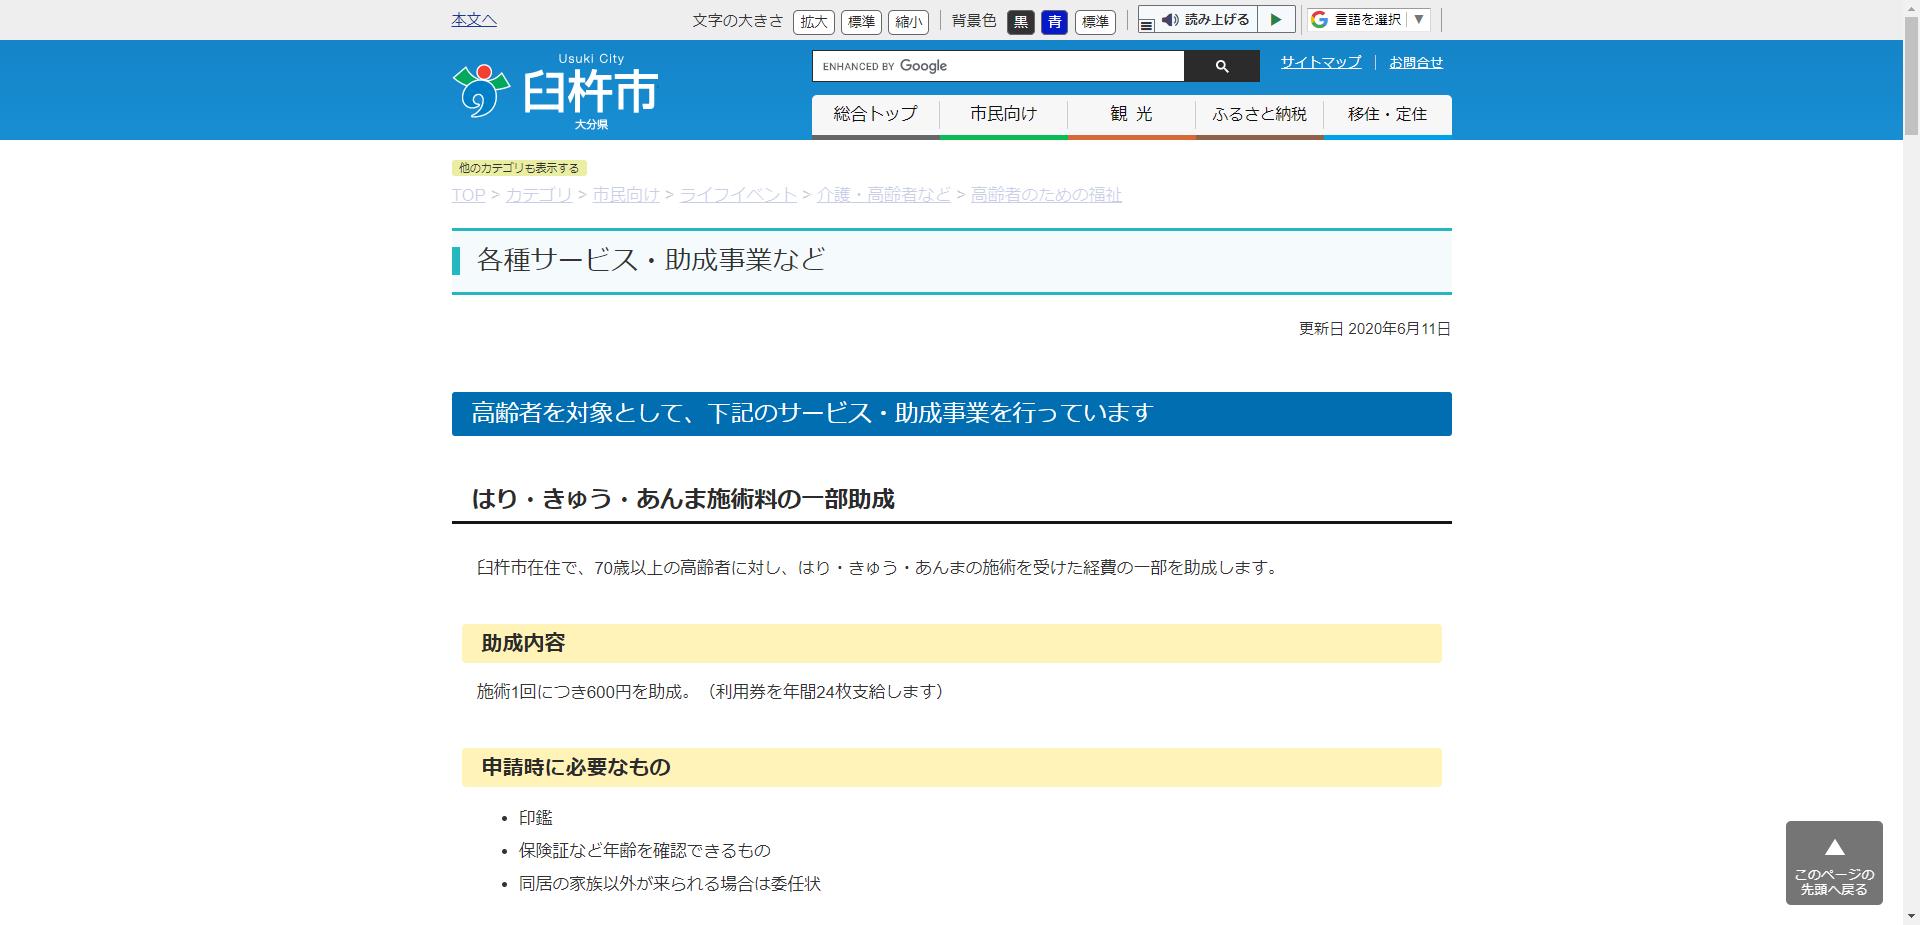1920x925 pixels.
Task: Follow the 介護・高齢者など breadcrumb link
Action: click(x=884, y=195)
